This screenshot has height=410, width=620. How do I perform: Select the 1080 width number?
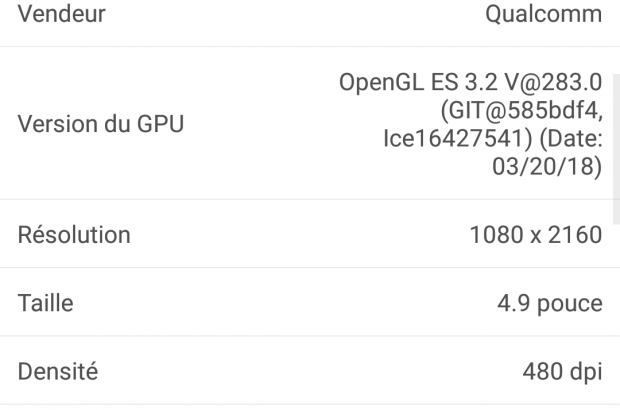[494, 236]
